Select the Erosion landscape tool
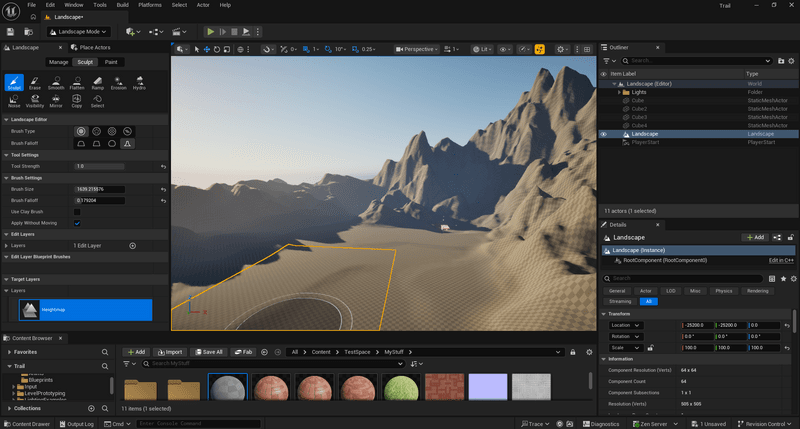Screen dimensions: 800x429 [x=118, y=83]
